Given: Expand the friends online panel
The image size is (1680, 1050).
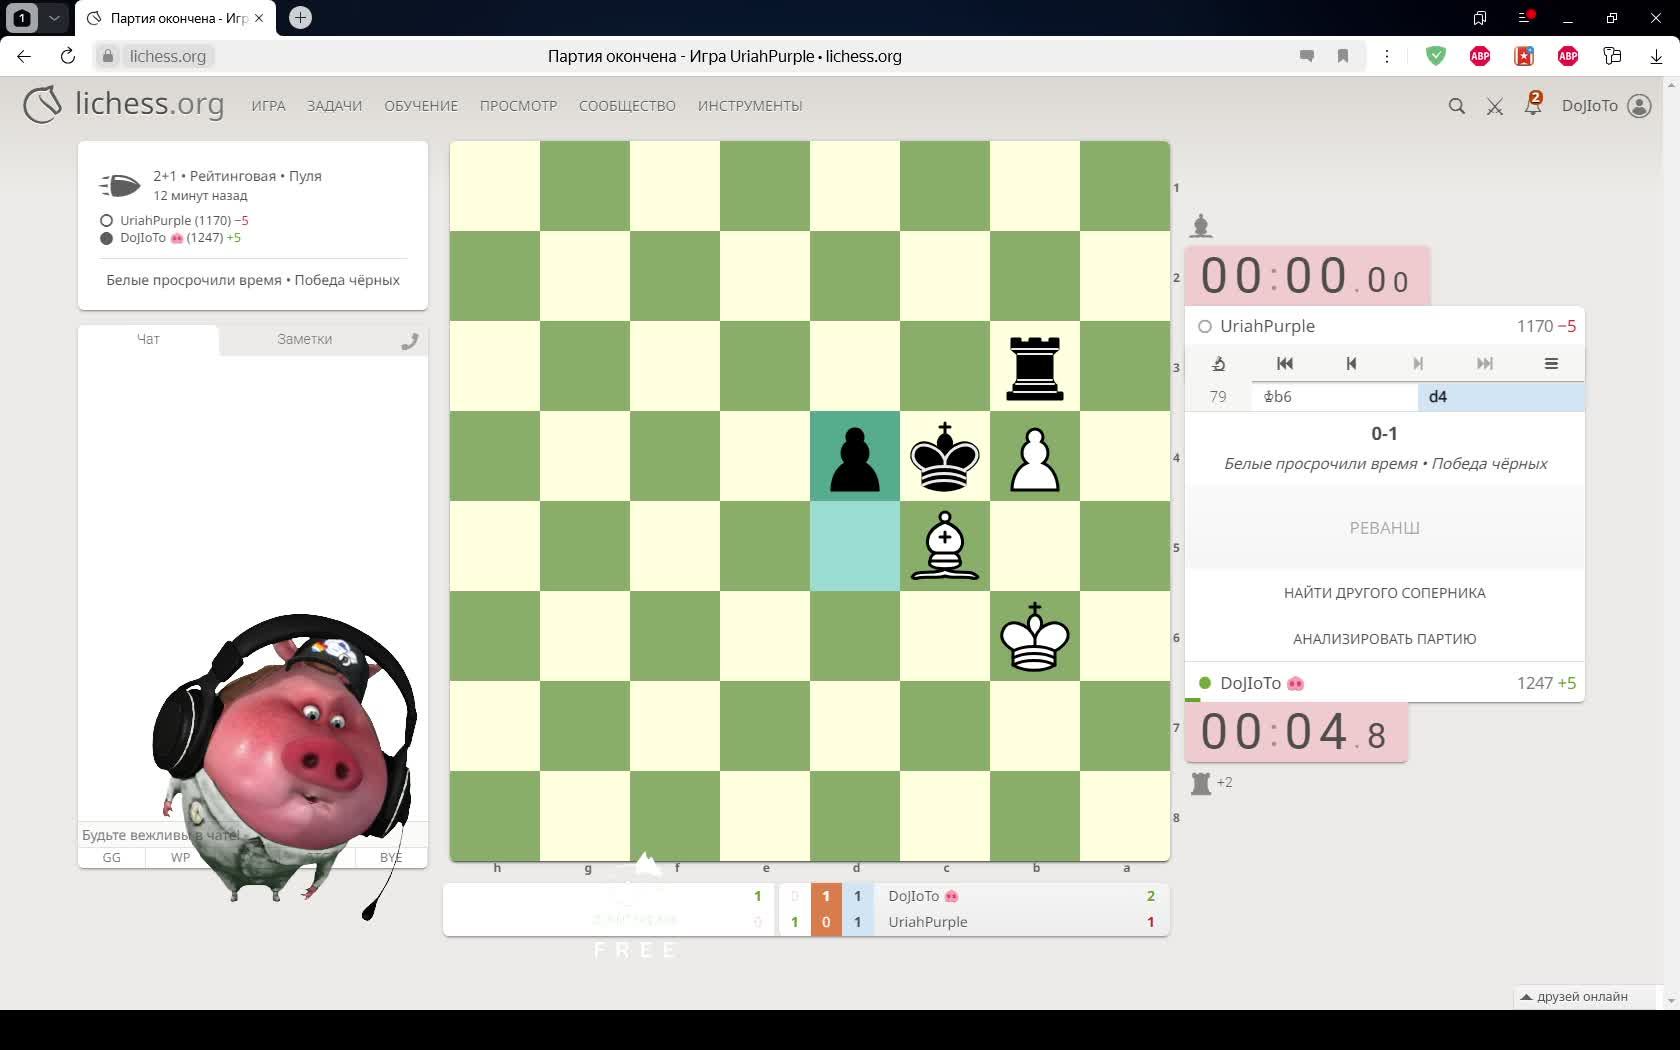Looking at the screenshot, I should click(1574, 997).
